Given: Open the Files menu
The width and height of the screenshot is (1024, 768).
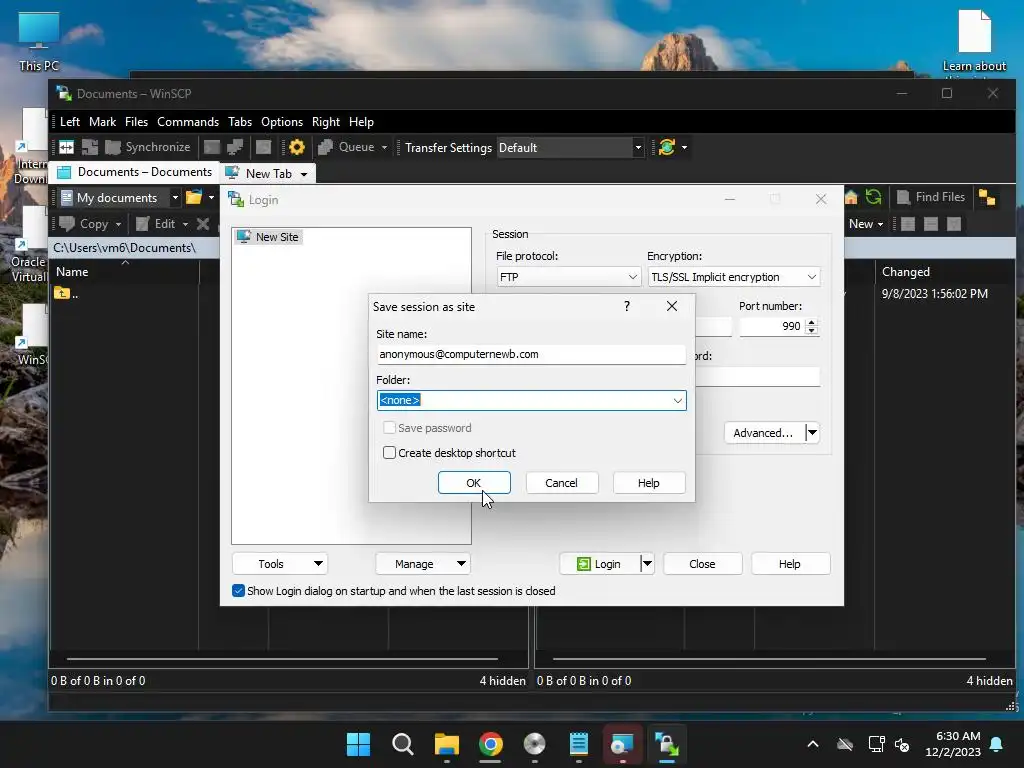Looking at the screenshot, I should tap(136, 122).
